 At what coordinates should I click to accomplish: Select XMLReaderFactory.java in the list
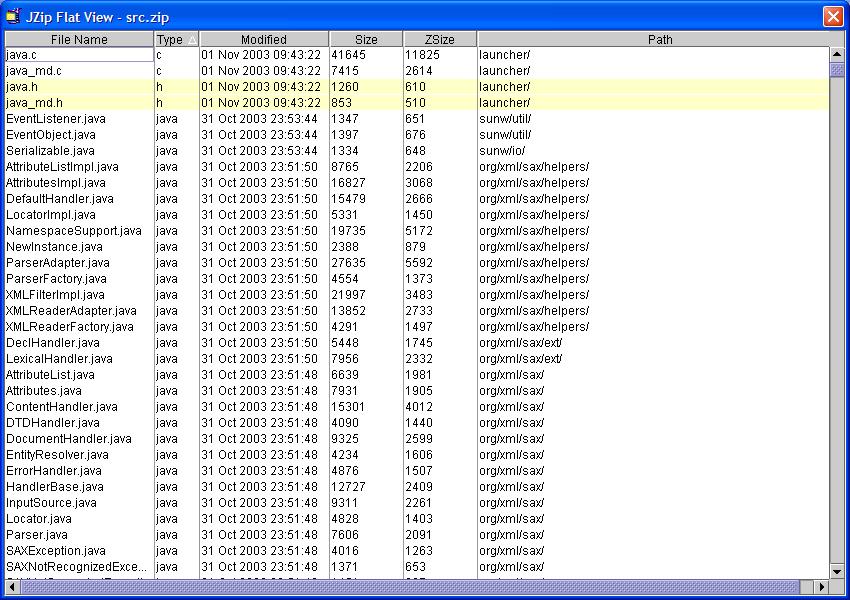click(70, 326)
